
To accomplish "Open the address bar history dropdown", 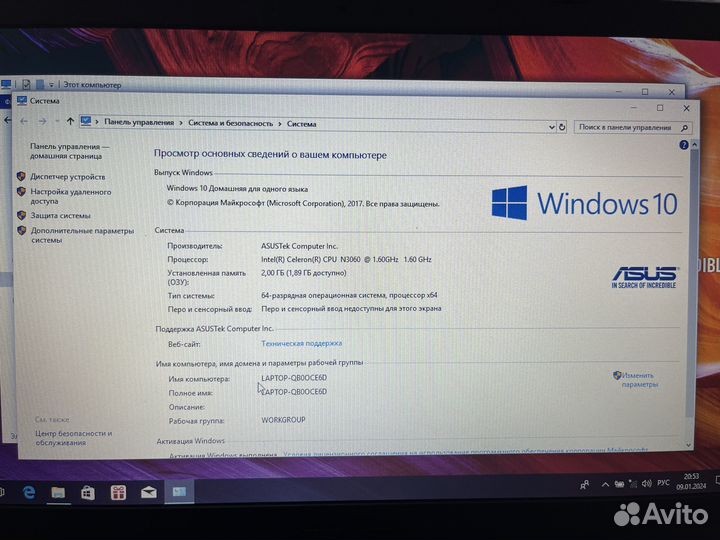I will pyautogui.click(x=551, y=127).
